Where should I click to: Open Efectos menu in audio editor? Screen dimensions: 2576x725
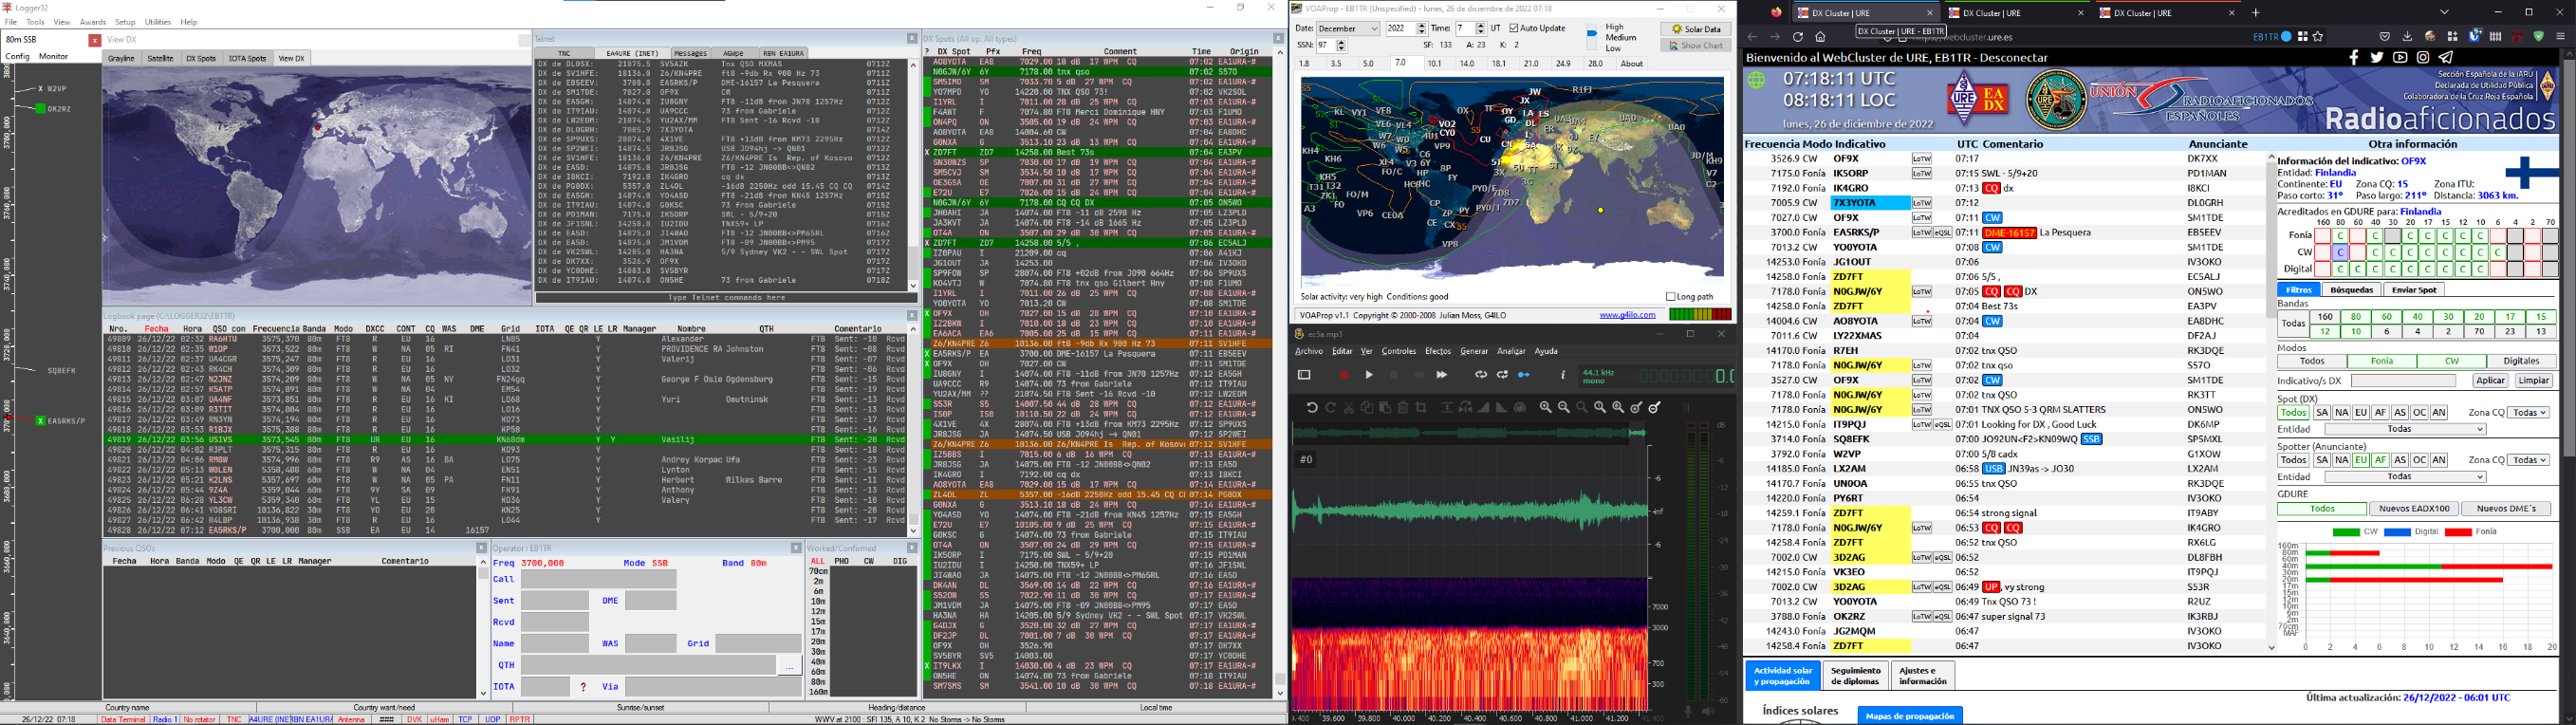pyautogui.click(x=1438, y=351)
